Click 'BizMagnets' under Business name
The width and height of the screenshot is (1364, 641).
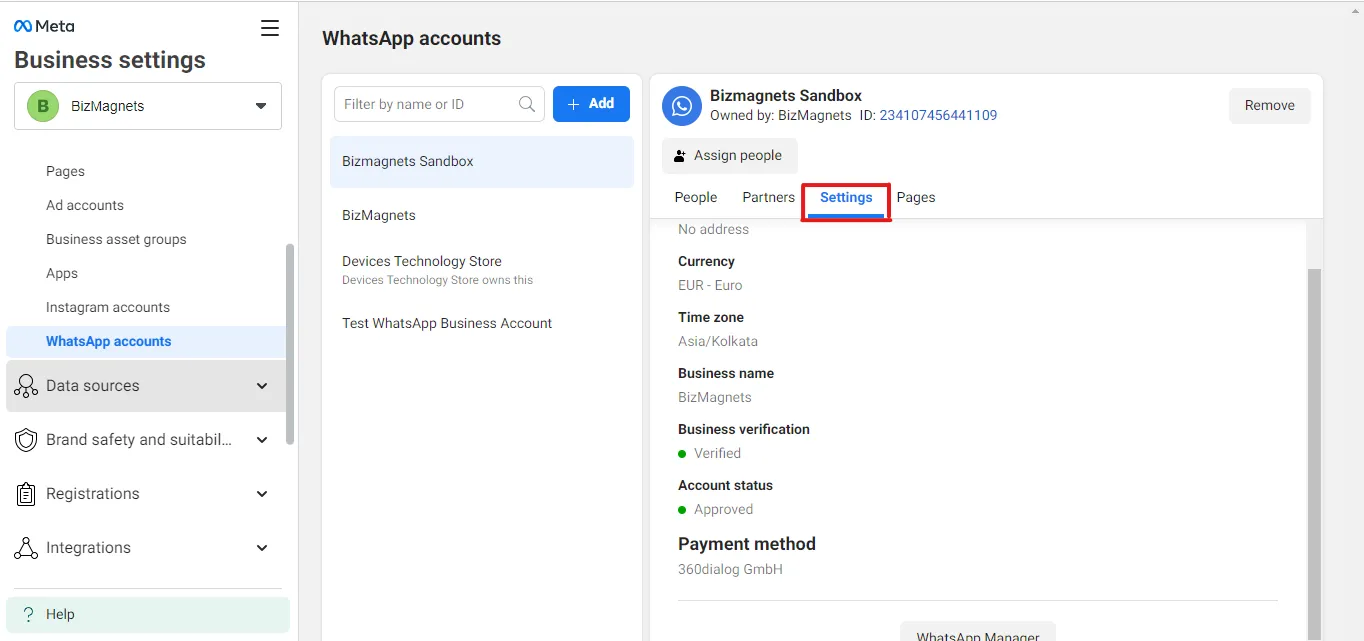(715, 397)
